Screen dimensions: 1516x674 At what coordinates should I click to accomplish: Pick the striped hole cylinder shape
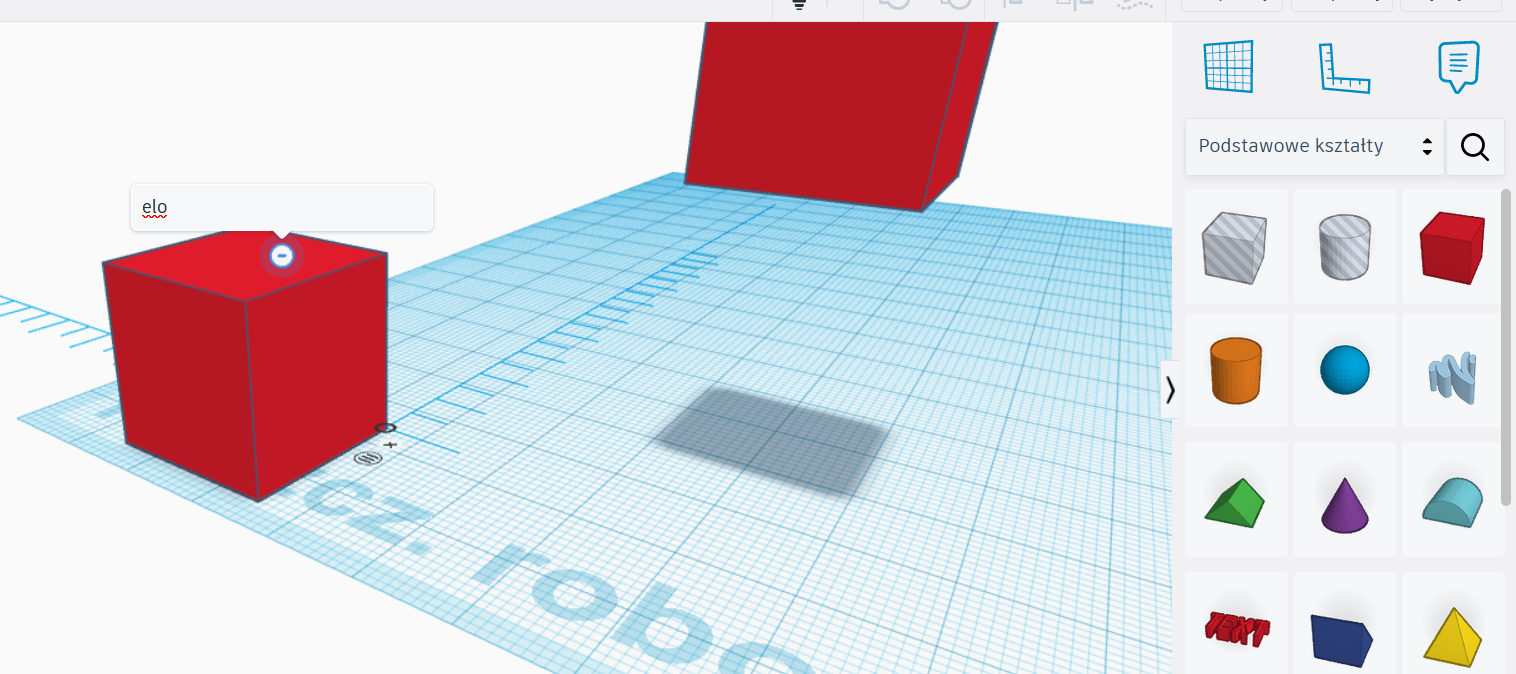click(1345, 247)
